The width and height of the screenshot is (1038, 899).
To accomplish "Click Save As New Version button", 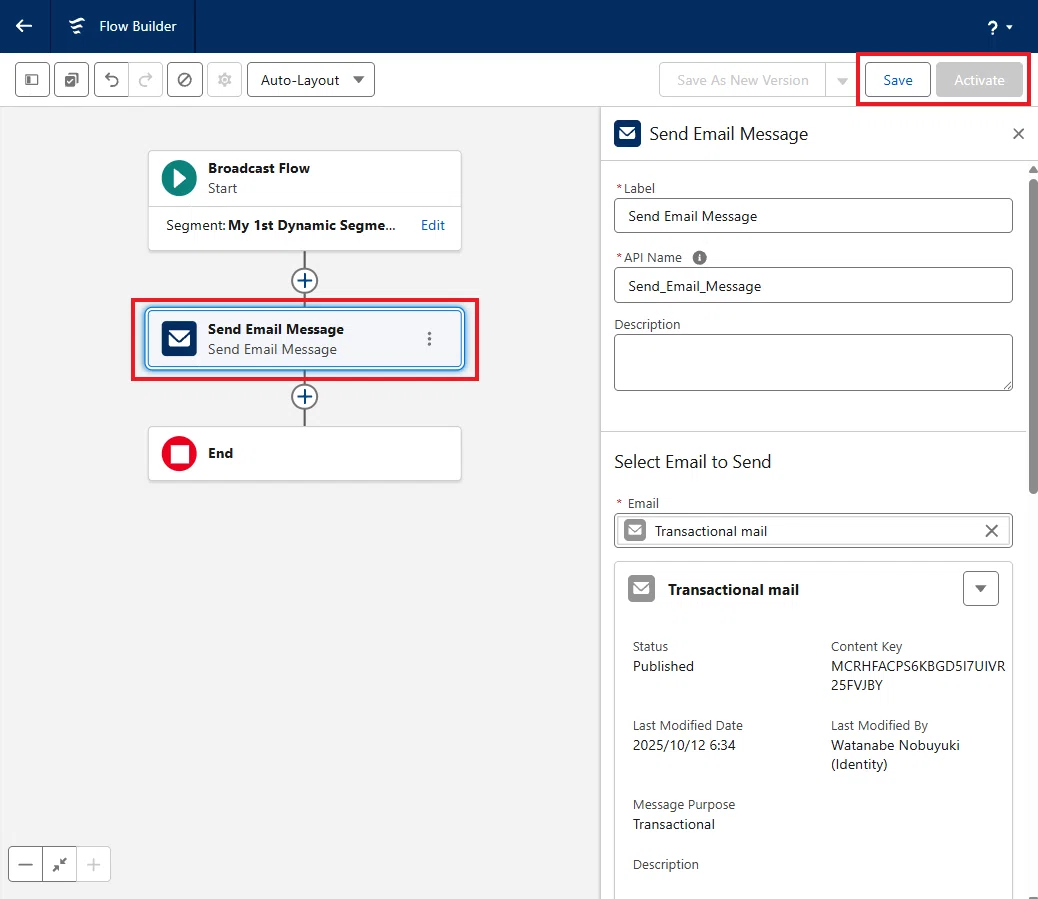I will 742,79.
